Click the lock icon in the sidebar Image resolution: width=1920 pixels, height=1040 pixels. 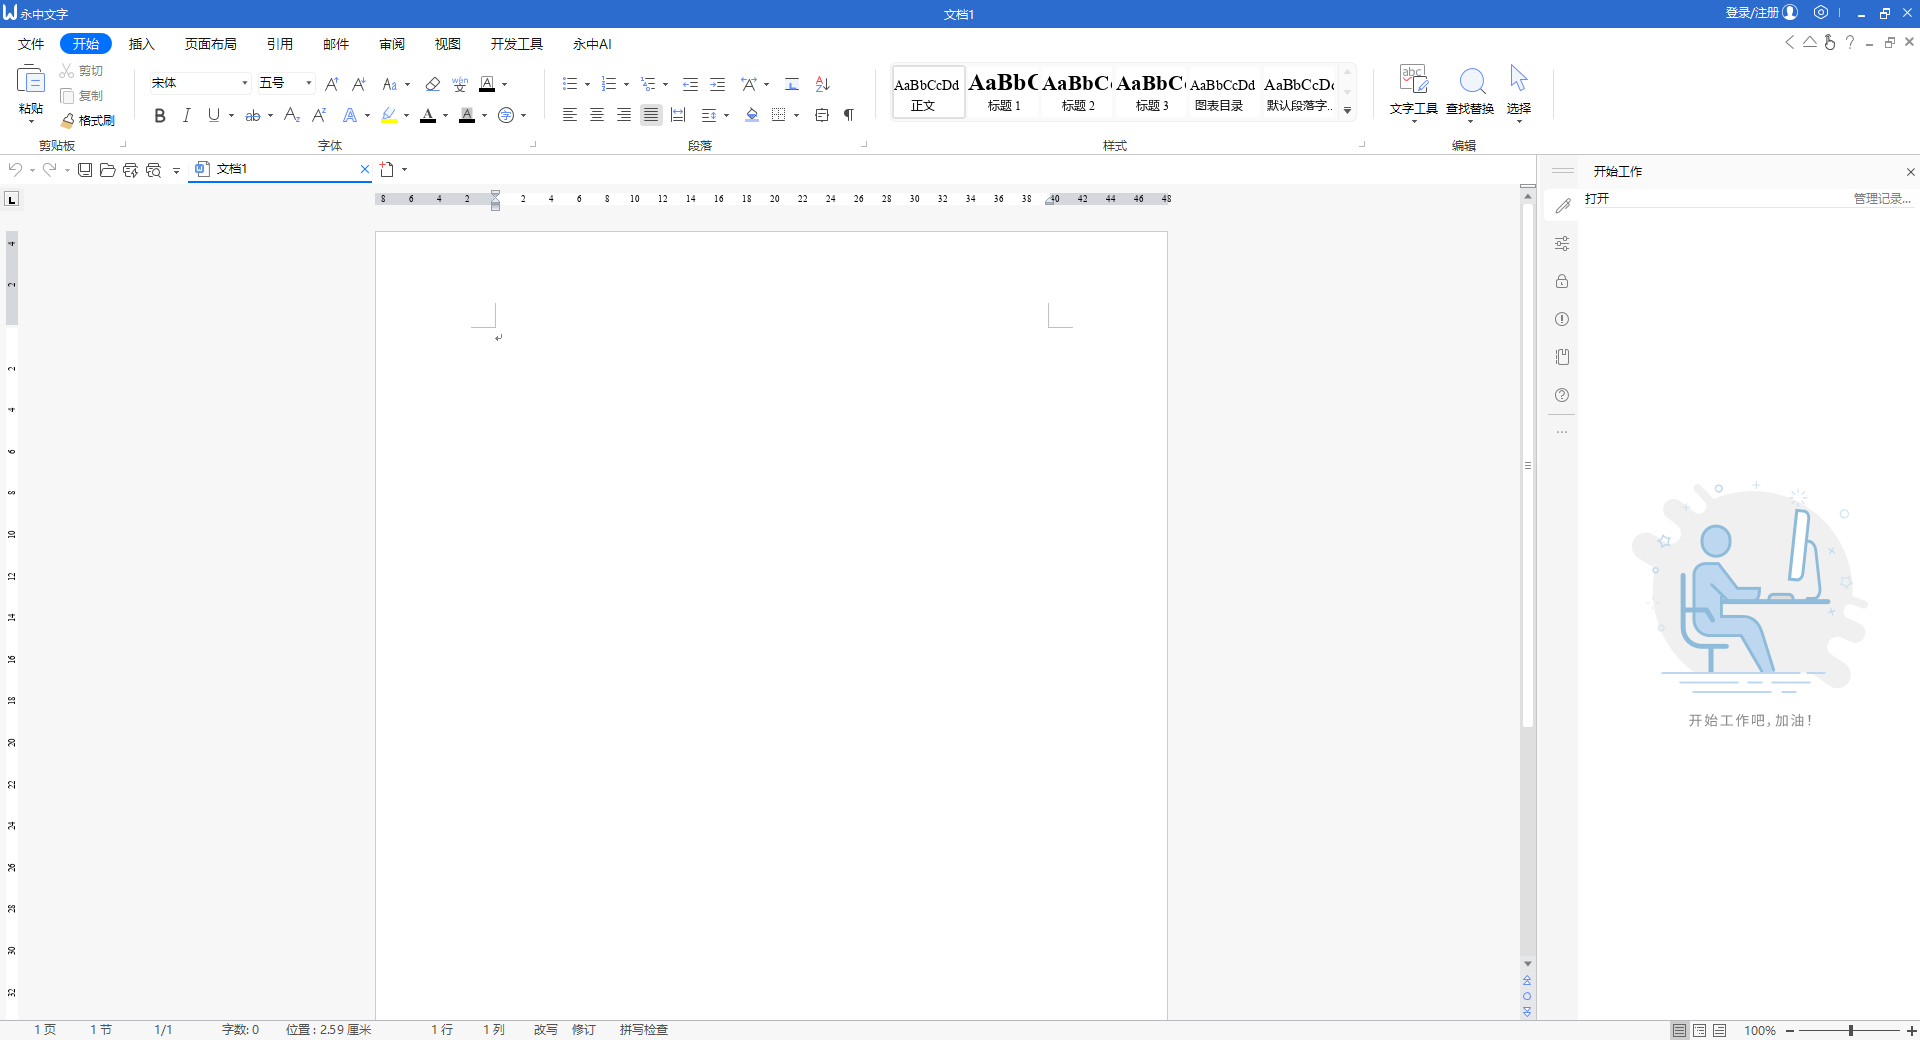point(1562,281)
